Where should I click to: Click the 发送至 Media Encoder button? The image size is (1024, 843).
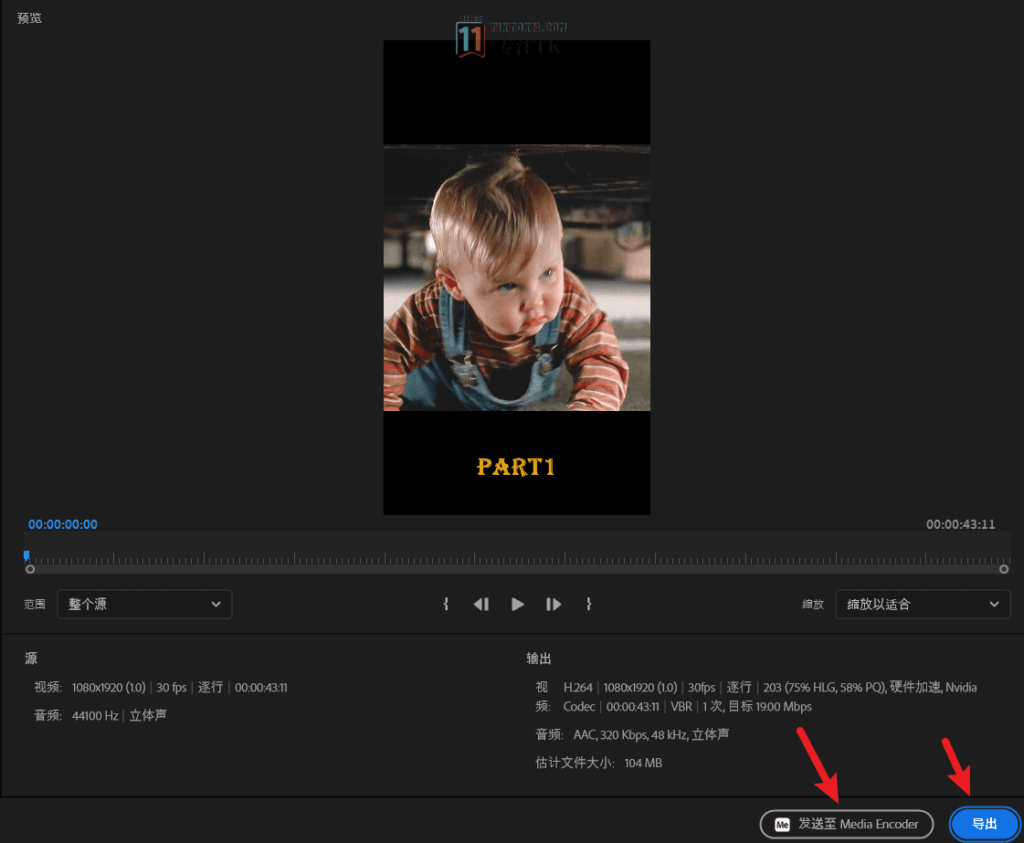point(846,824)
